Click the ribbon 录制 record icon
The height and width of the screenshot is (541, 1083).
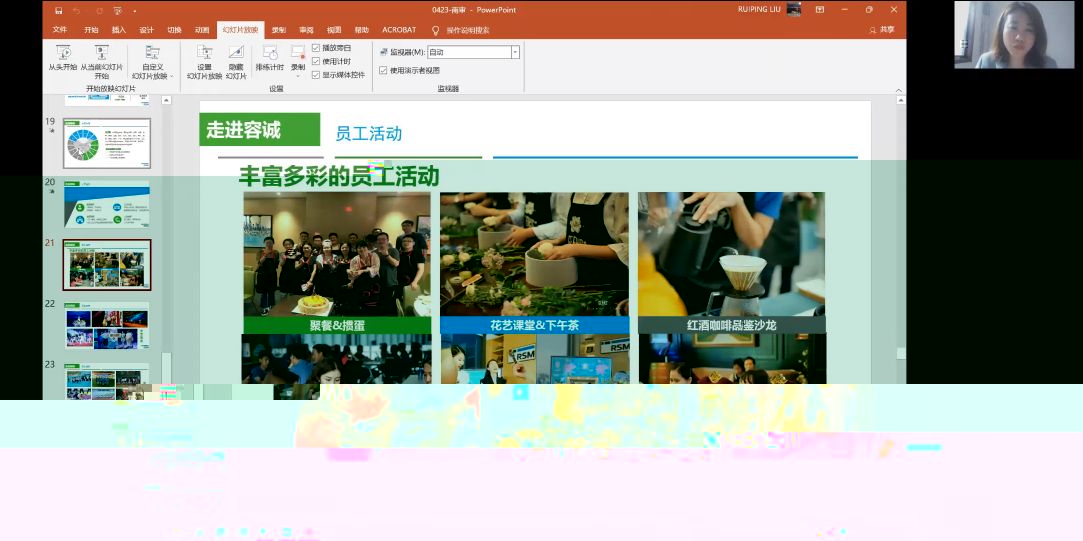(x=298, y=53)
